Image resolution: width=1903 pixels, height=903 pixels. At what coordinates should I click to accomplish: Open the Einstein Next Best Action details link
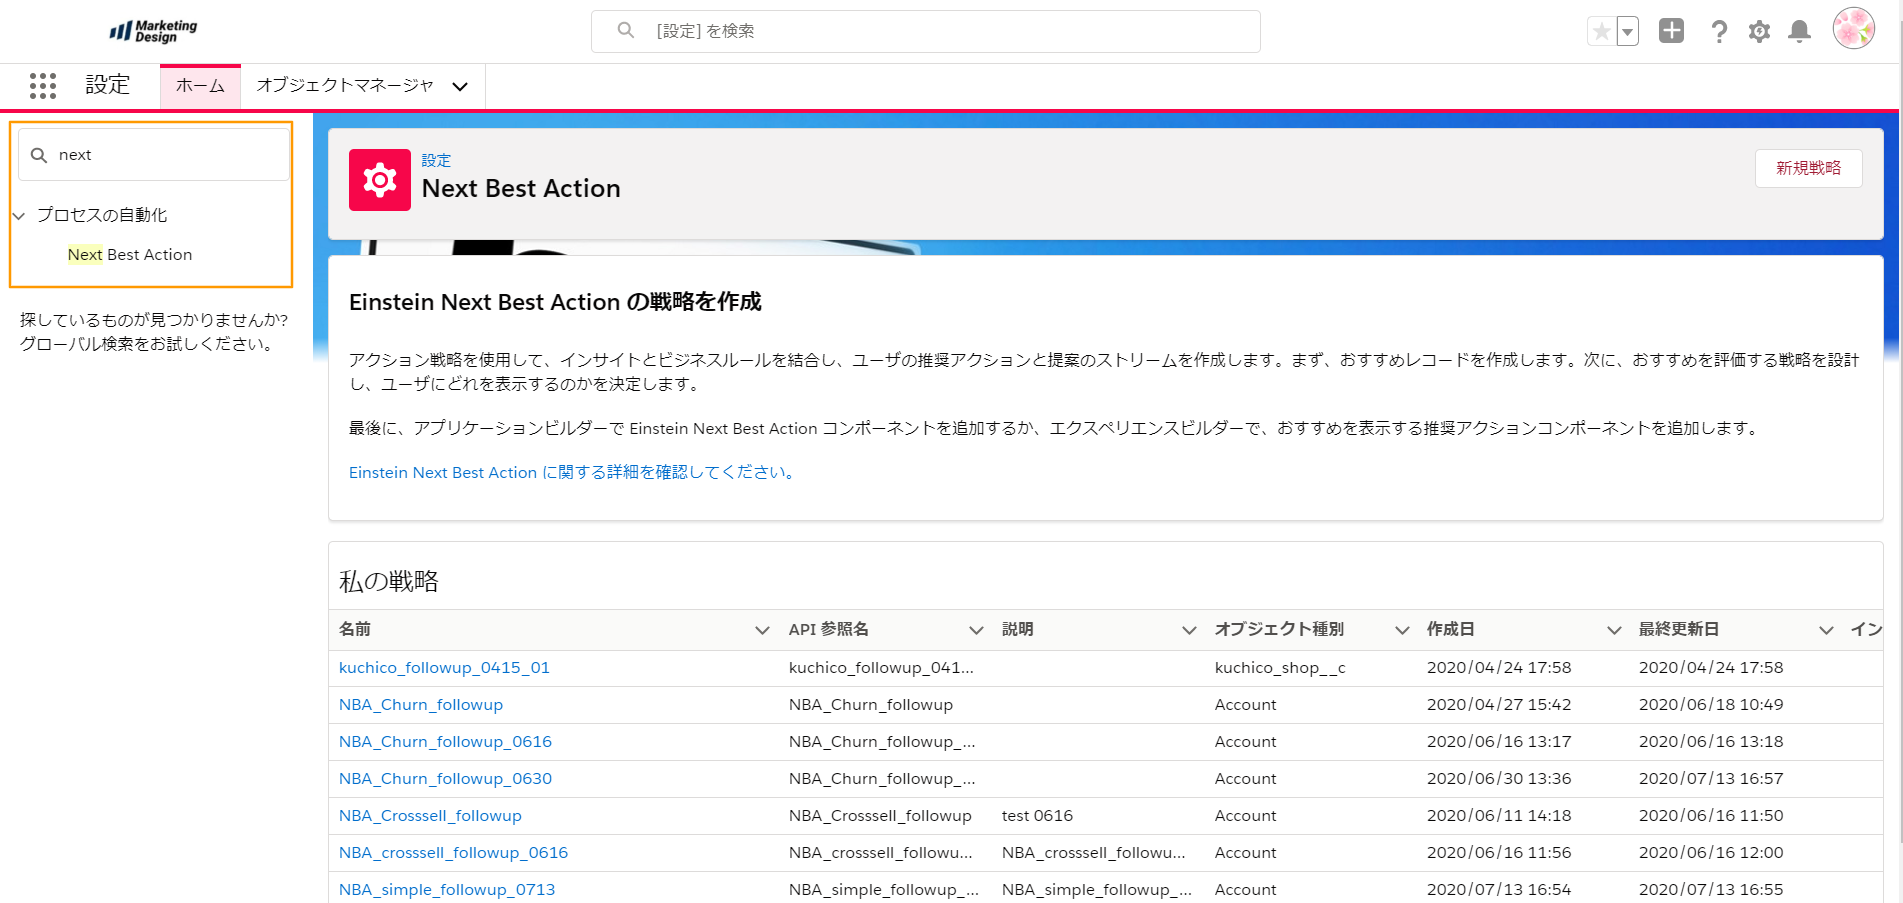pyautogui.click(x=571, y=473)
